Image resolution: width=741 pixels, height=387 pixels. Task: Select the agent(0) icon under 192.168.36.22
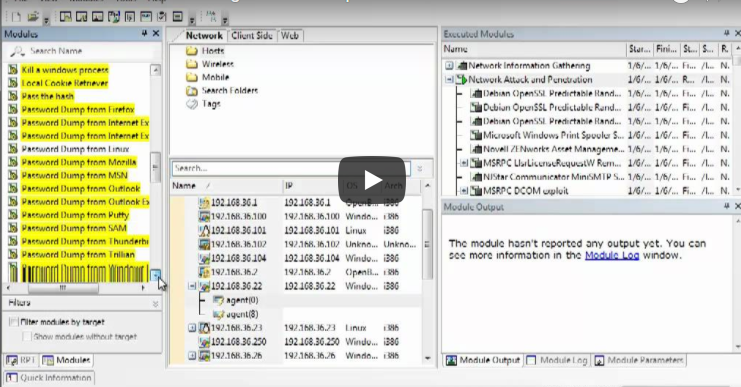(218, 300)
